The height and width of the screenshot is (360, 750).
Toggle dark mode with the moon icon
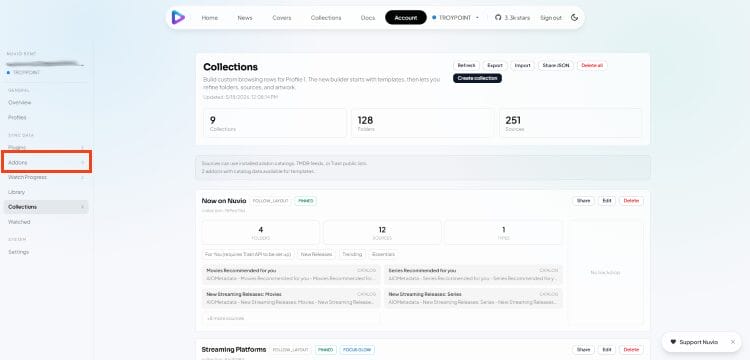[574, 18]
